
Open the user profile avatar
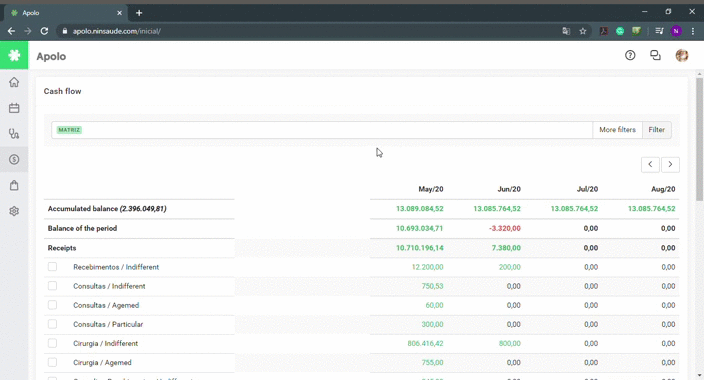(682, 55)
